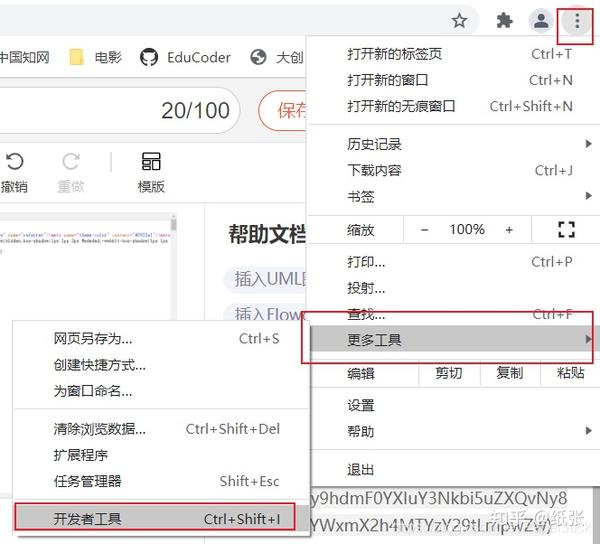600x544 pixels.
Task: Select 创建快捷方式... in the submenu
Action: (161, 365)
